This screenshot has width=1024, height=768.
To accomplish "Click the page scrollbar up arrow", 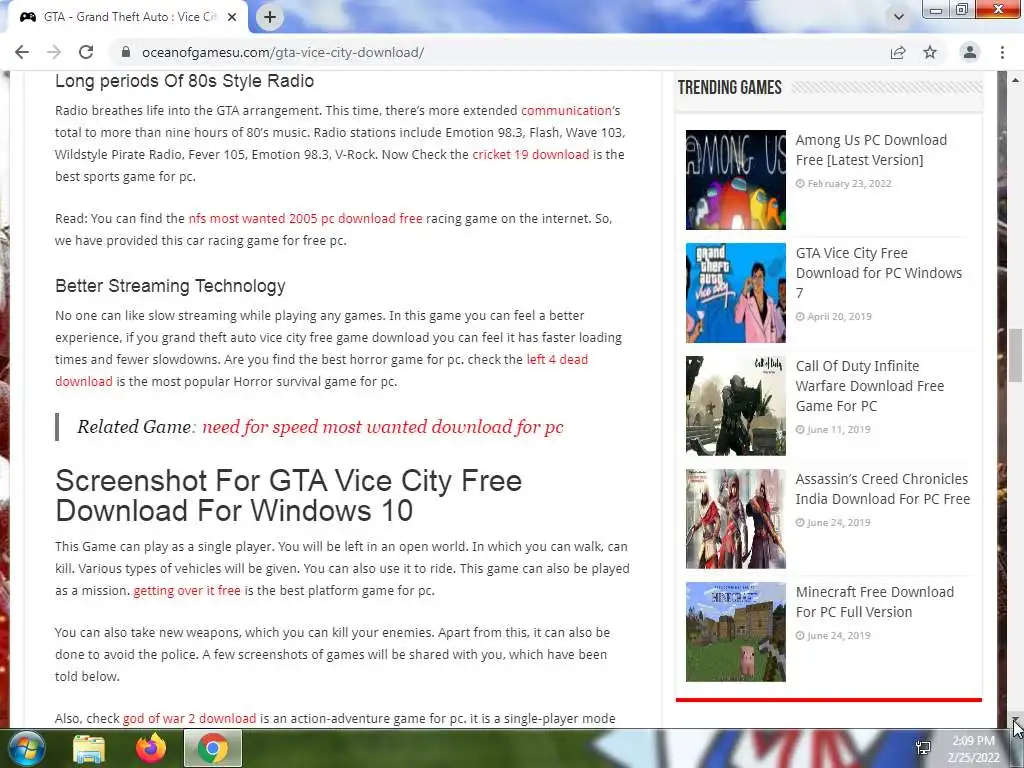I will coord(1015,80).
